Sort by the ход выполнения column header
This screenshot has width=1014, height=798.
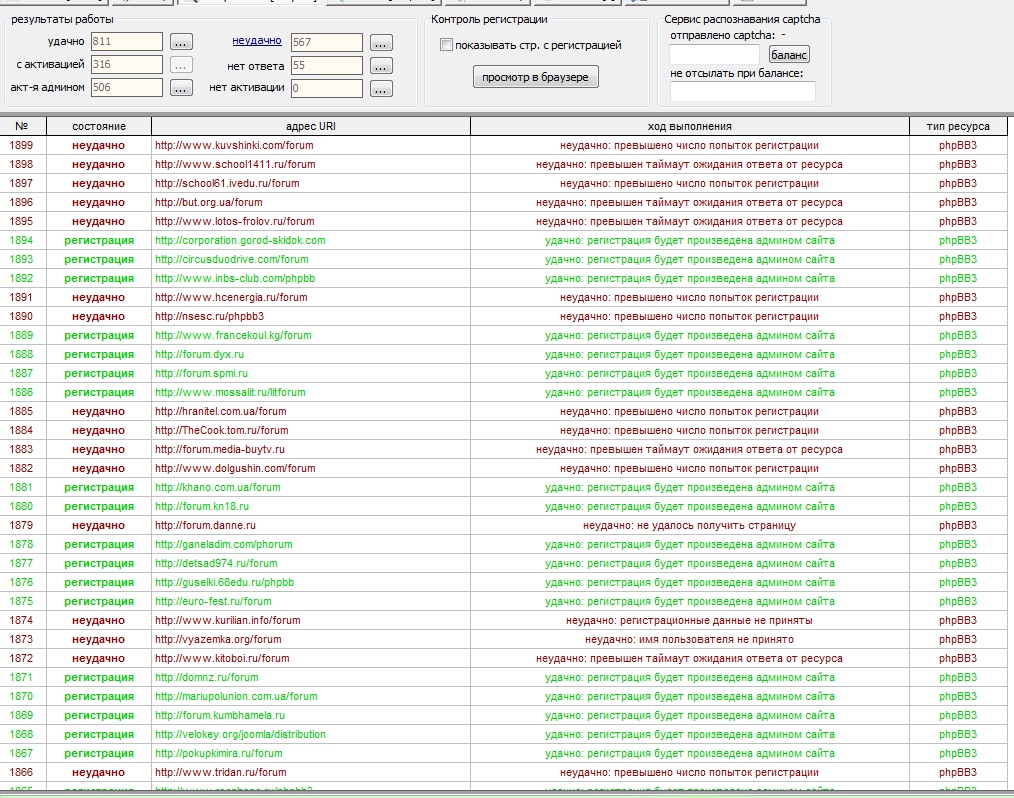coord(689,126)
